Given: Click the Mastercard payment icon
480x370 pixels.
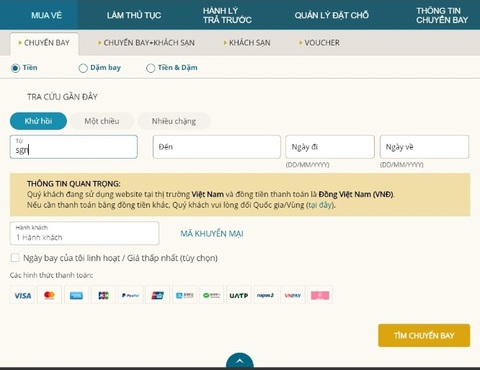Looking at the screenshot, I should click(x=49, y=295).
